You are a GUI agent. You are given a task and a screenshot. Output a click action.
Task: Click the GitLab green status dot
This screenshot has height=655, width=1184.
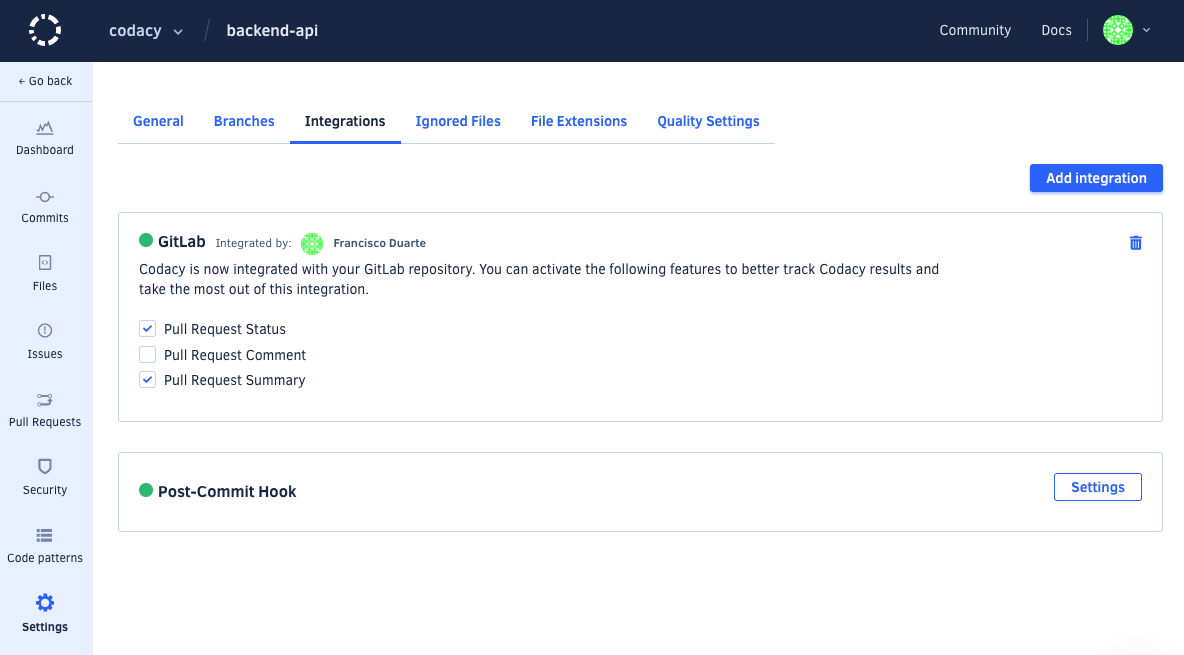(146, 241)
